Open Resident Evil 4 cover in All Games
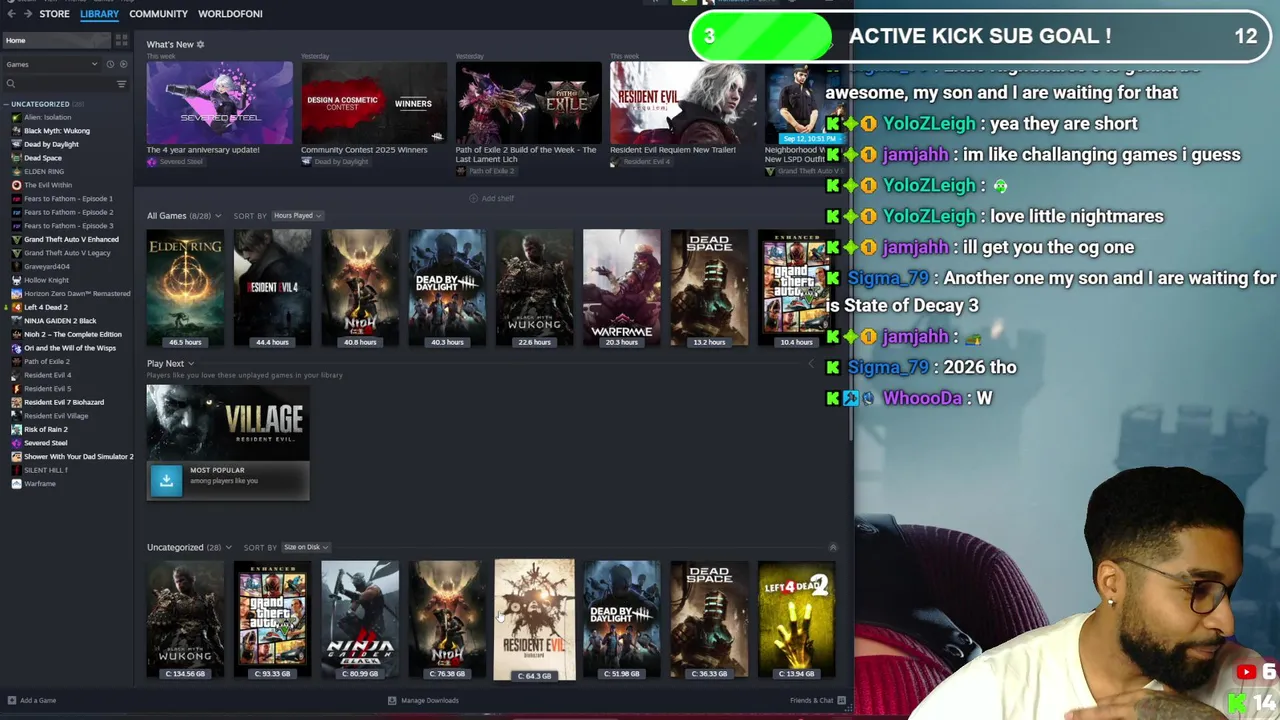The height and width of the screenshot is (720, 1280). tap(272, 288)
